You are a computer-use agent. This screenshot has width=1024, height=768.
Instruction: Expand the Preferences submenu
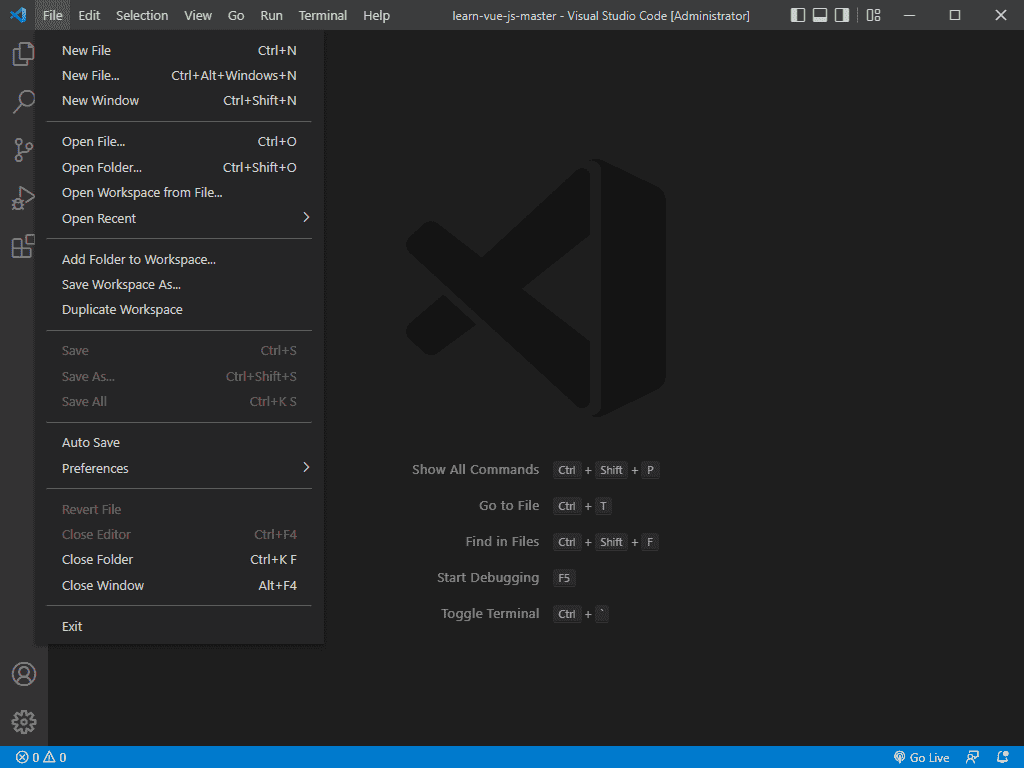tap(179, 468)
